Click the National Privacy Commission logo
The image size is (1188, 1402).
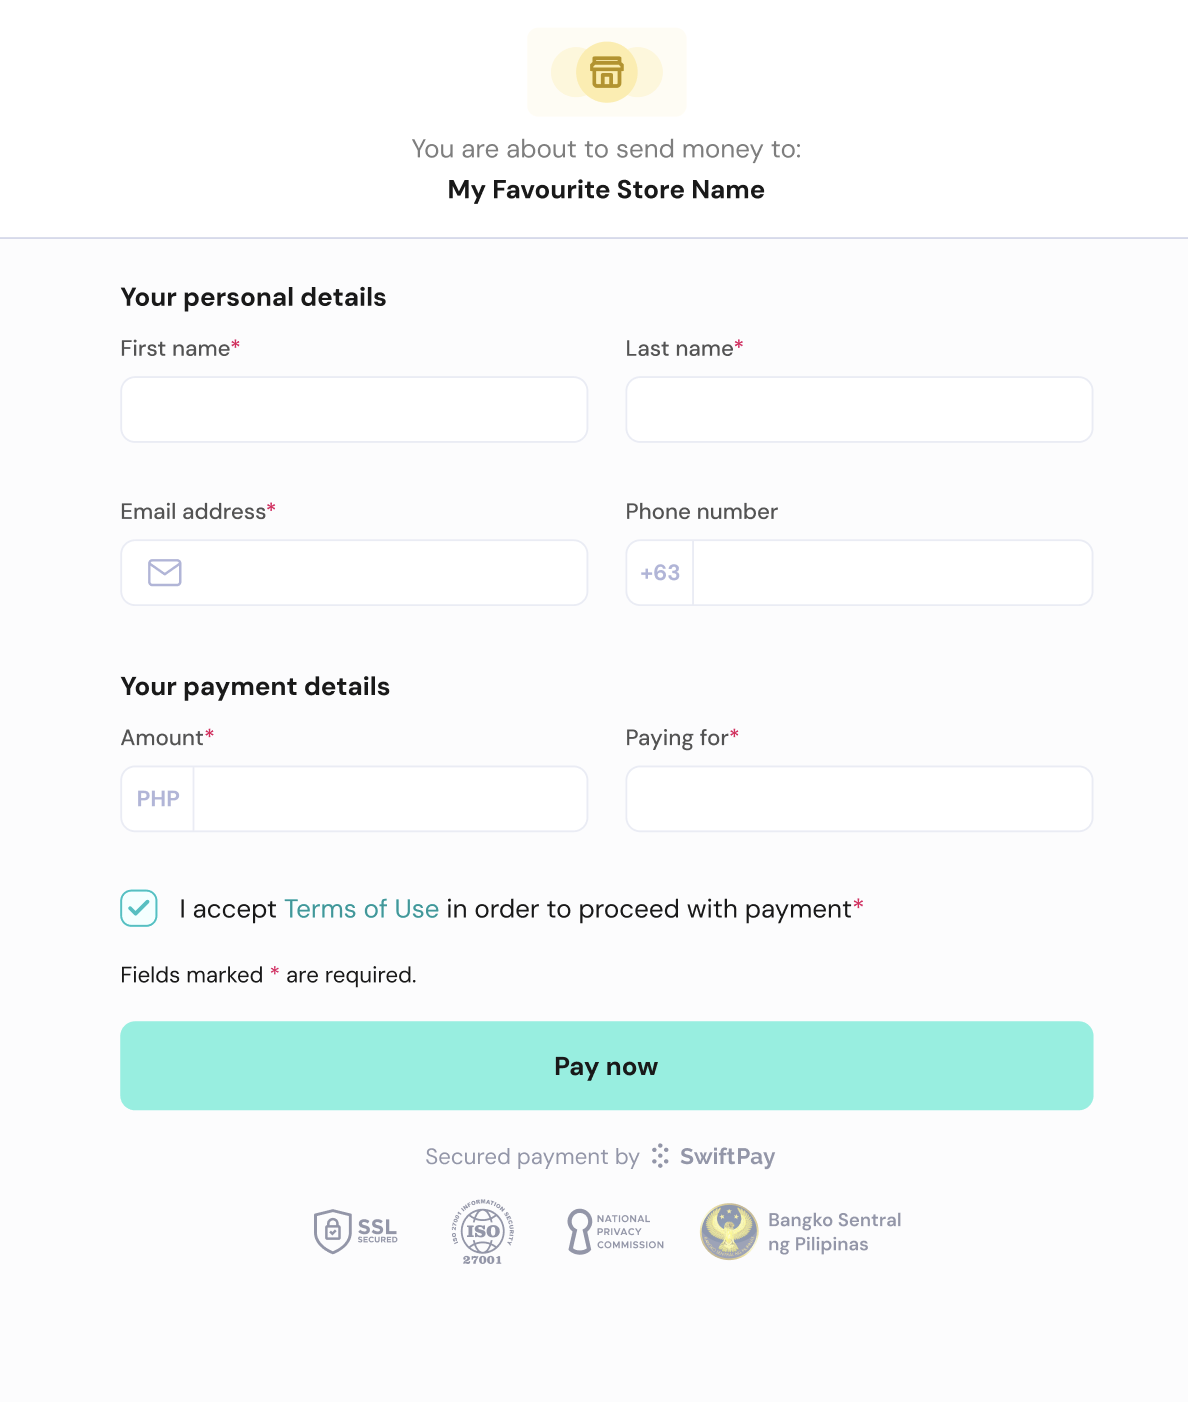[x=615, y=1231]
